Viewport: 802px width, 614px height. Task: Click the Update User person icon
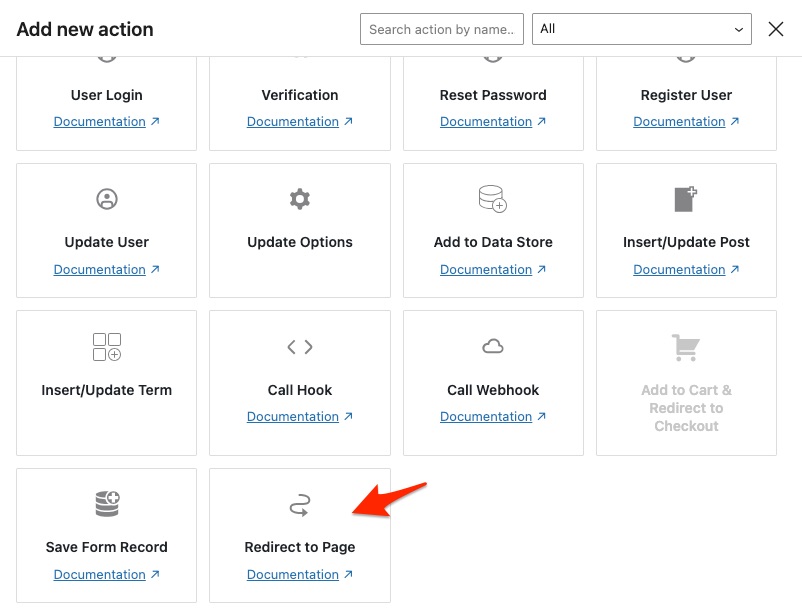(106, 199)
